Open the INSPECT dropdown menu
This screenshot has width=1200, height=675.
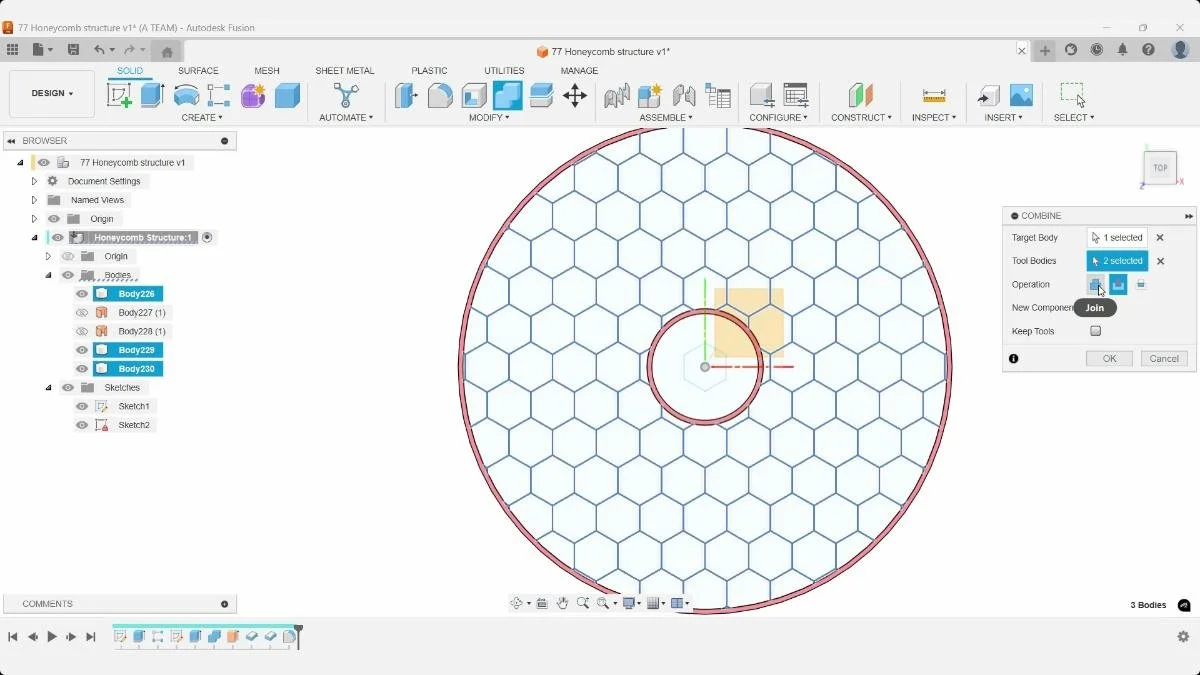(934, 118)
